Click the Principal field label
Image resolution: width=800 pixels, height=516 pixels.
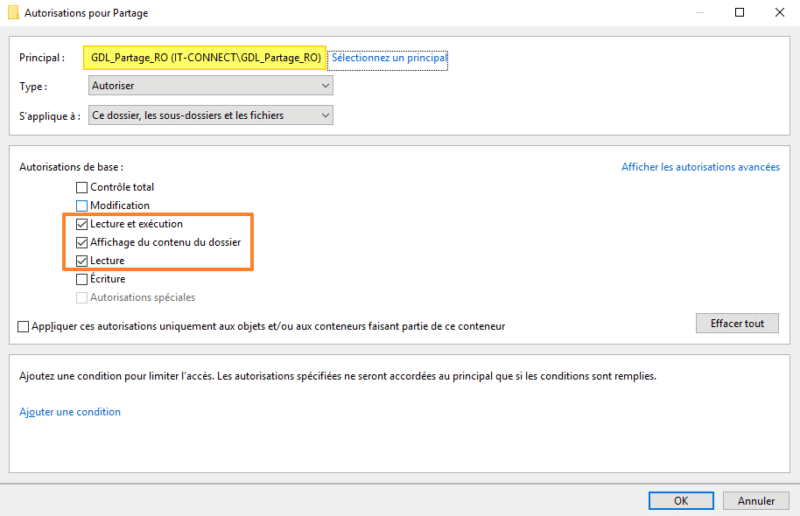[42, 58]
